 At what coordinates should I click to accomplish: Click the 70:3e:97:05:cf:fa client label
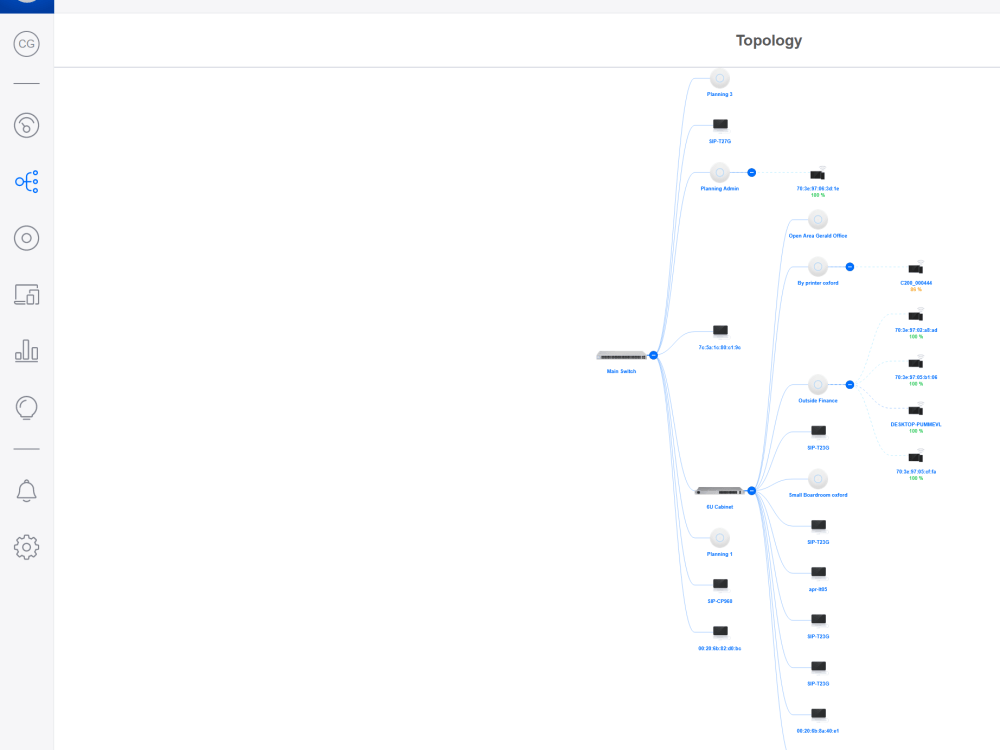tap(916, 472)
